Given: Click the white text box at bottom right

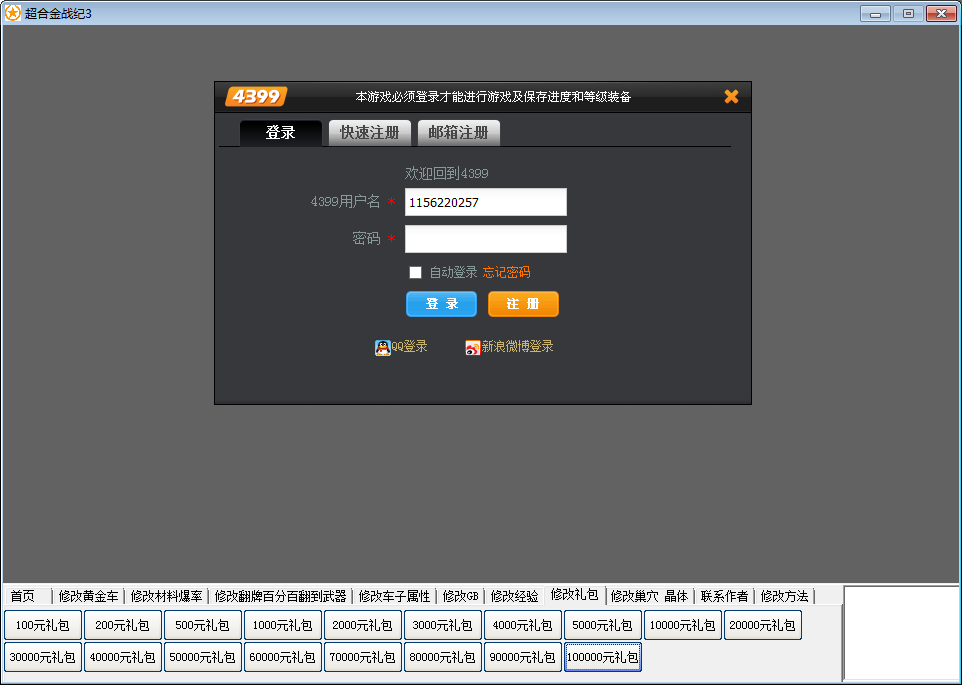Looking at the screenshot, I should click(901, 633).
